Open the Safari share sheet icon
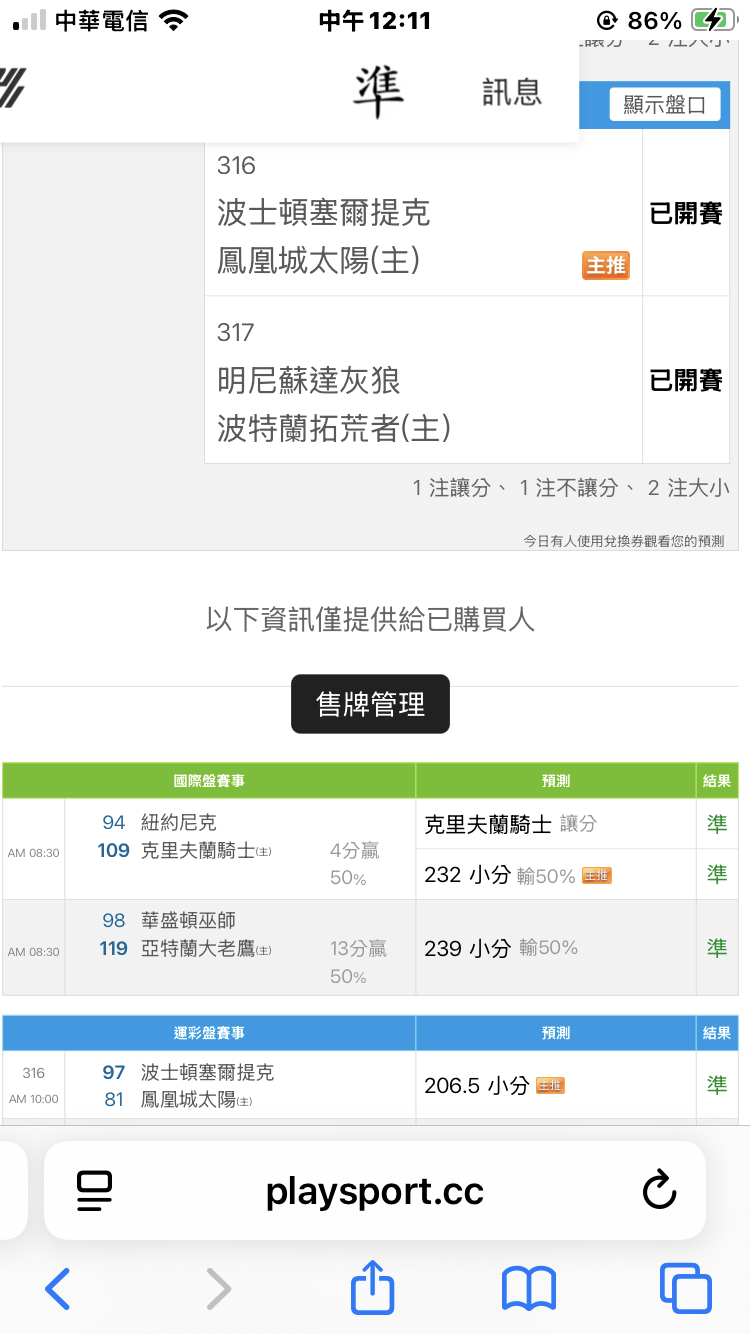 click(373, 1286)
